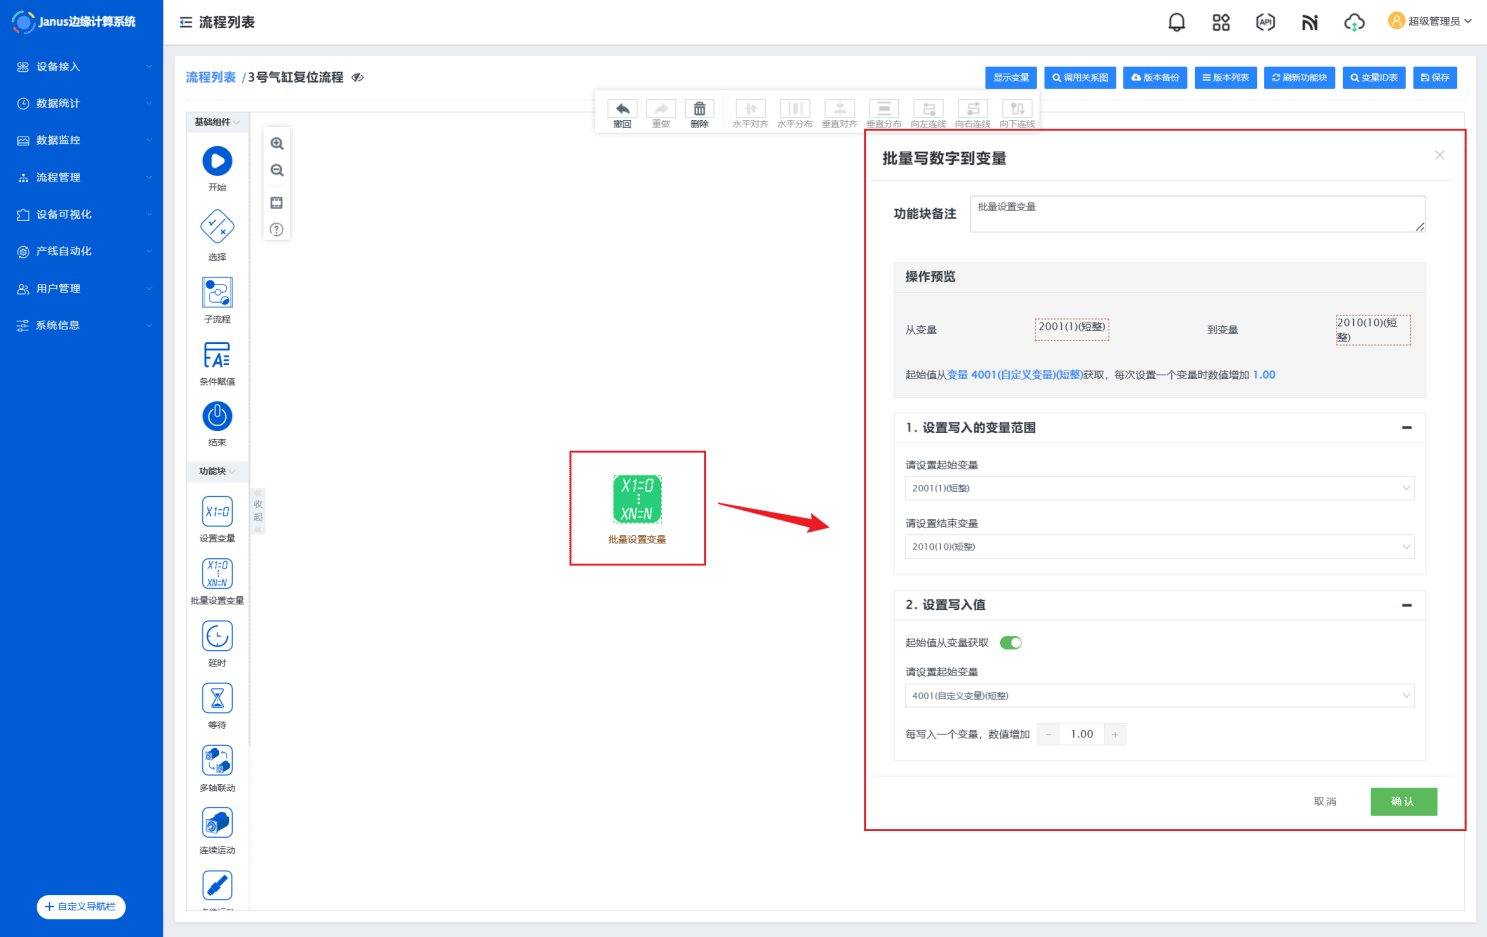Click the 开始 (Start) component icon
Screen dimensions: 1487x937
point(217,161)
